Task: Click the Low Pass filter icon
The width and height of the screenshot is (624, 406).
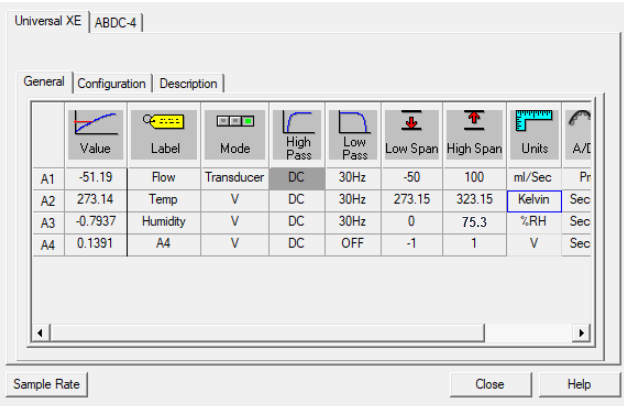Action: click(x=354, y=122)
